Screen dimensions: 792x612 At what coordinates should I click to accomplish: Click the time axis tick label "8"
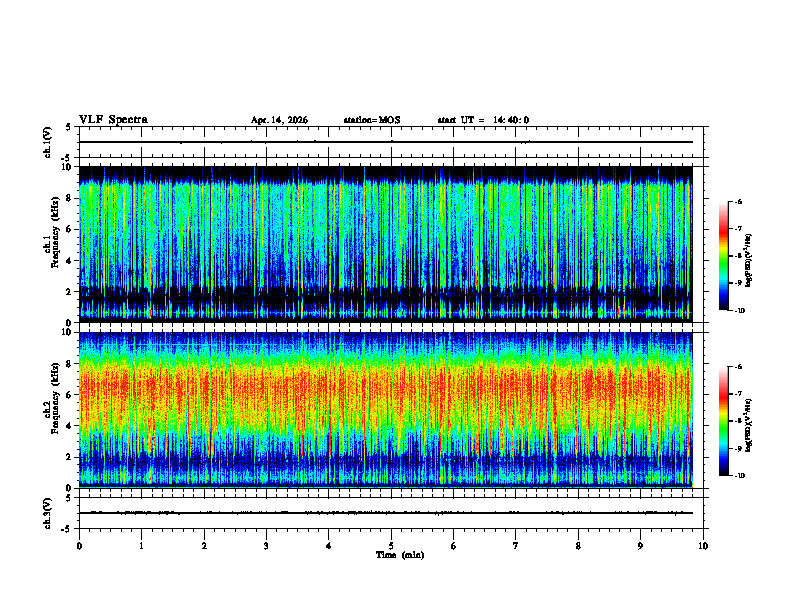click(x=578, y=546)
